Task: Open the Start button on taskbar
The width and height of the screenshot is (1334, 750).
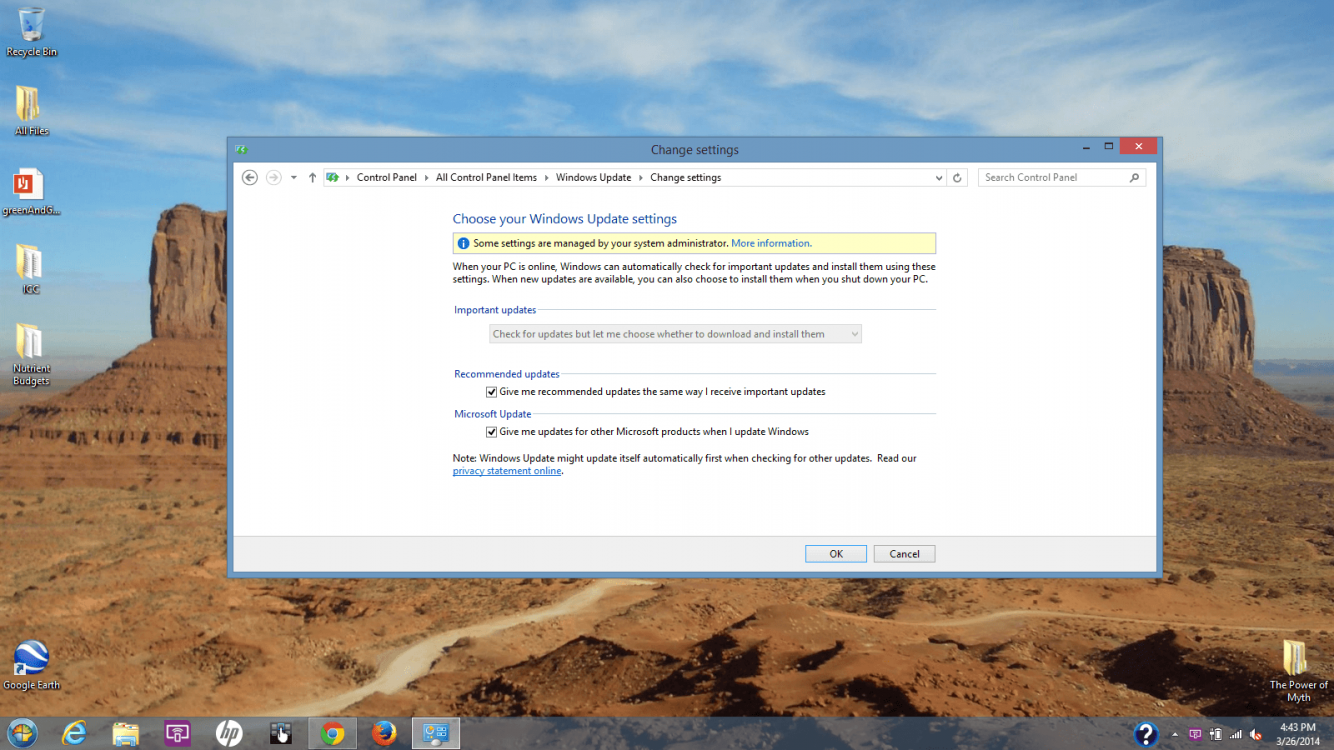Action: coord(22,733)
